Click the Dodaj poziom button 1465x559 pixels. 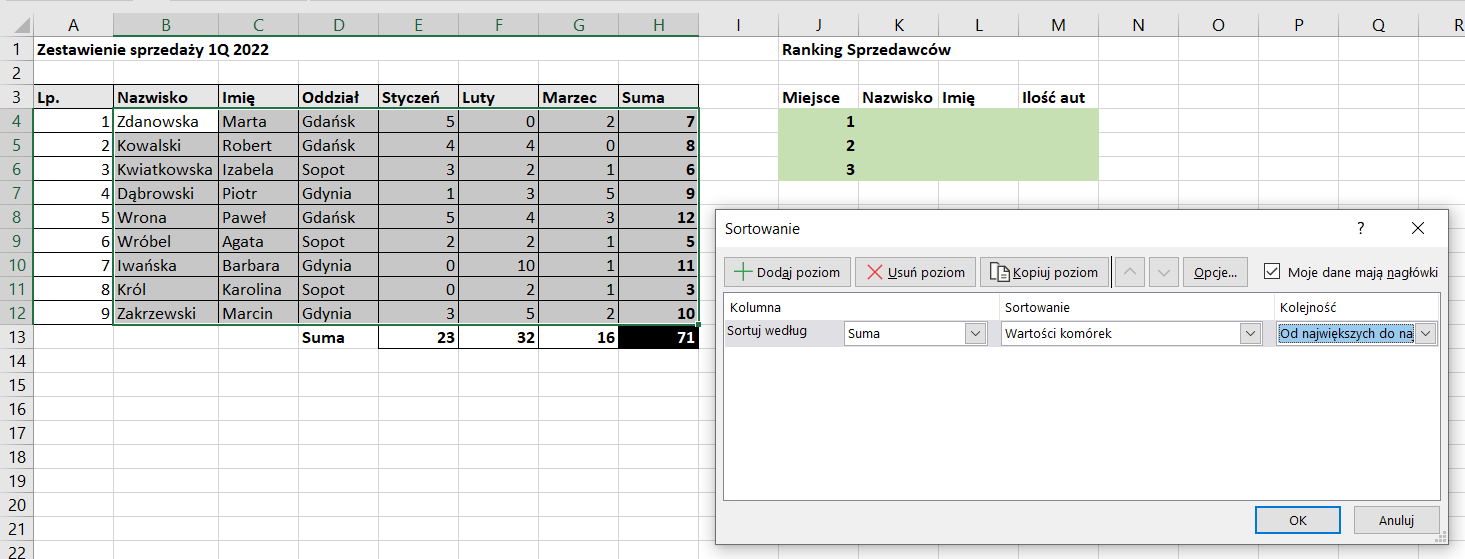[788, 272]
